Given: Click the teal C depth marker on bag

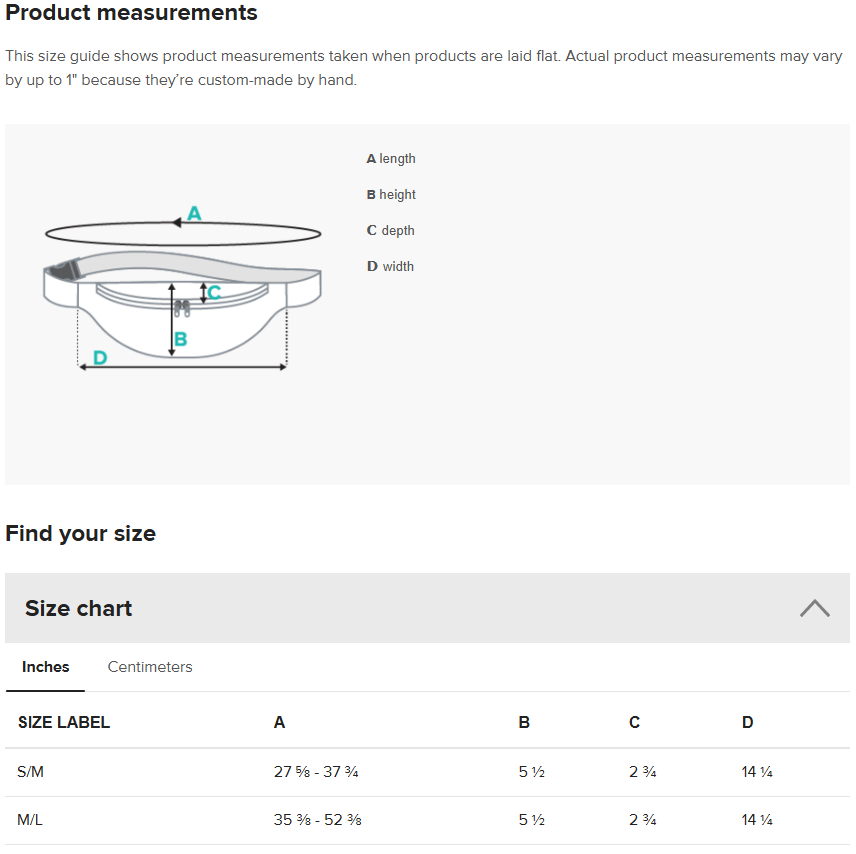Looking at the screenshot, I should 214,293.
